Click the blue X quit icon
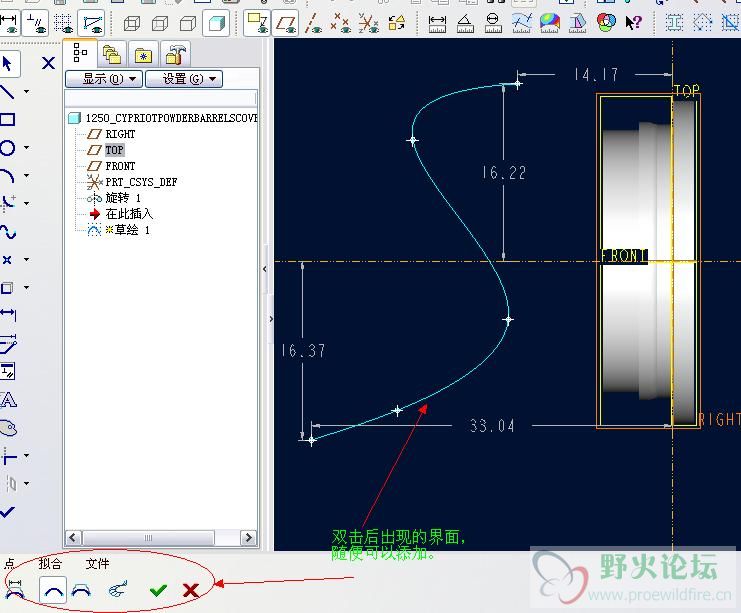The image size is (741, 613). pos(48,63)
